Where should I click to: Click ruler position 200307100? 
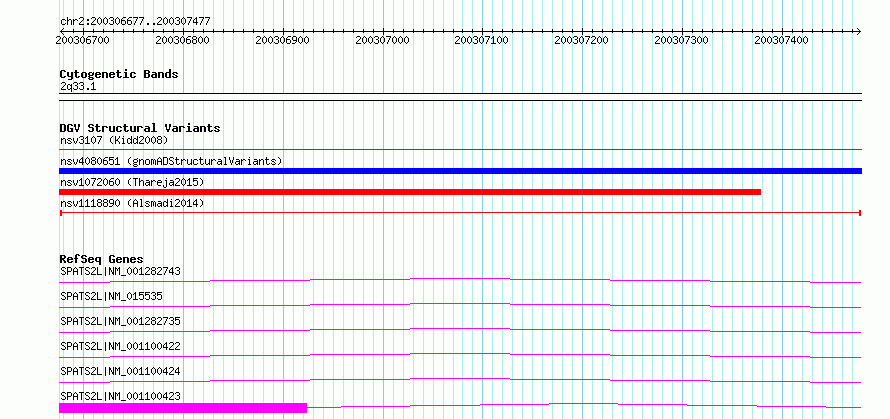click(x=482, y=40)
